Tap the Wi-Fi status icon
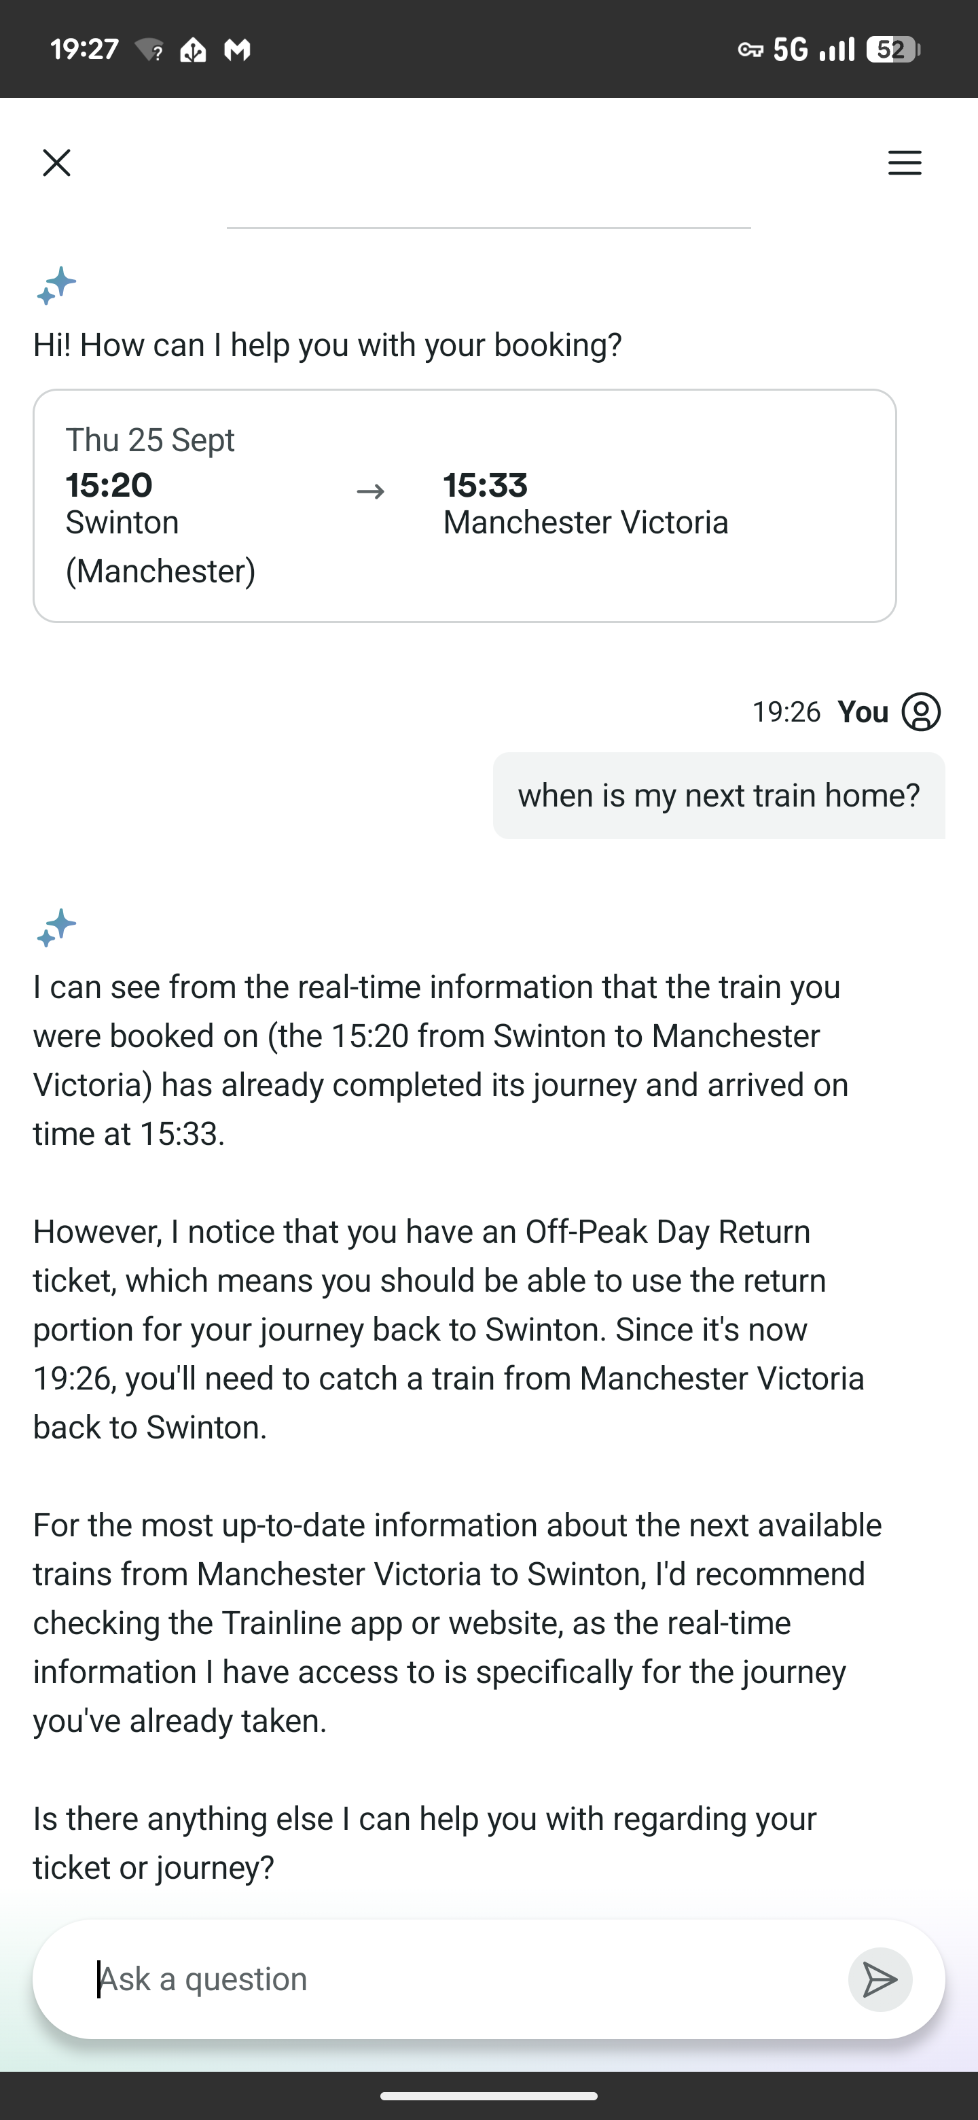This screenshot has height=2120, width=978. tap(149, 49)
